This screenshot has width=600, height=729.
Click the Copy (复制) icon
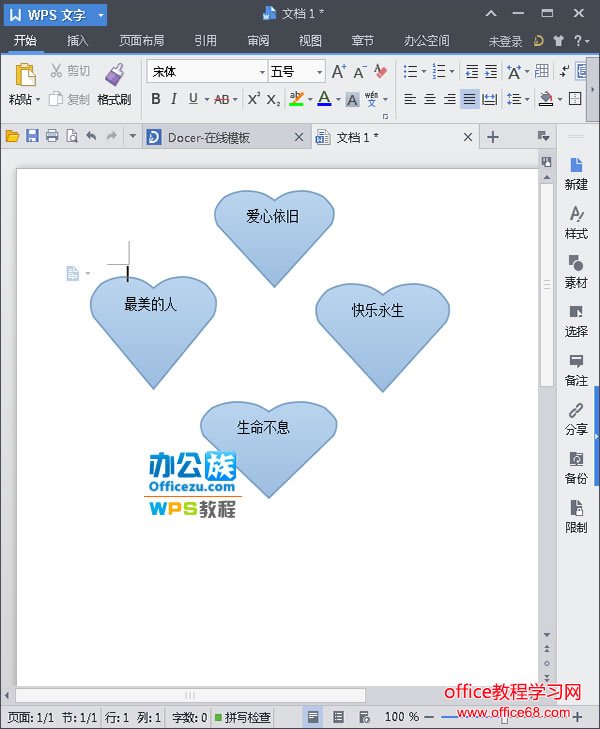pyautogui.click(x=56, y=99)
